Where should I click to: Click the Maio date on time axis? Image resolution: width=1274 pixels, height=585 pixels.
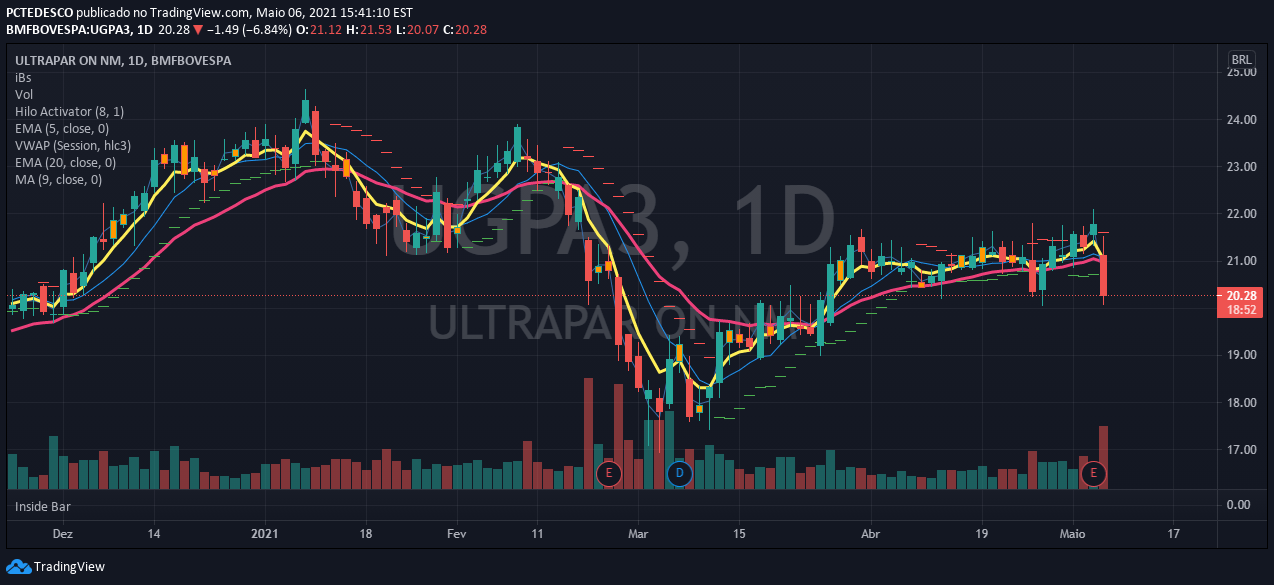click(1075, 534)
